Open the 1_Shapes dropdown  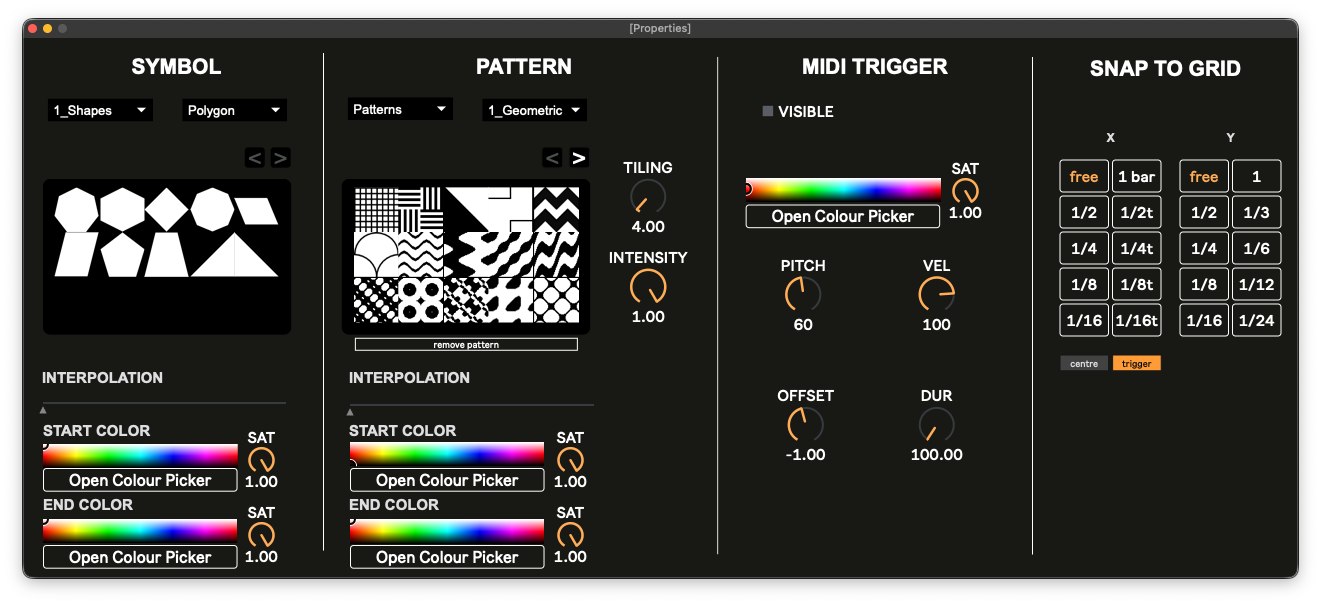pos(101,110)
